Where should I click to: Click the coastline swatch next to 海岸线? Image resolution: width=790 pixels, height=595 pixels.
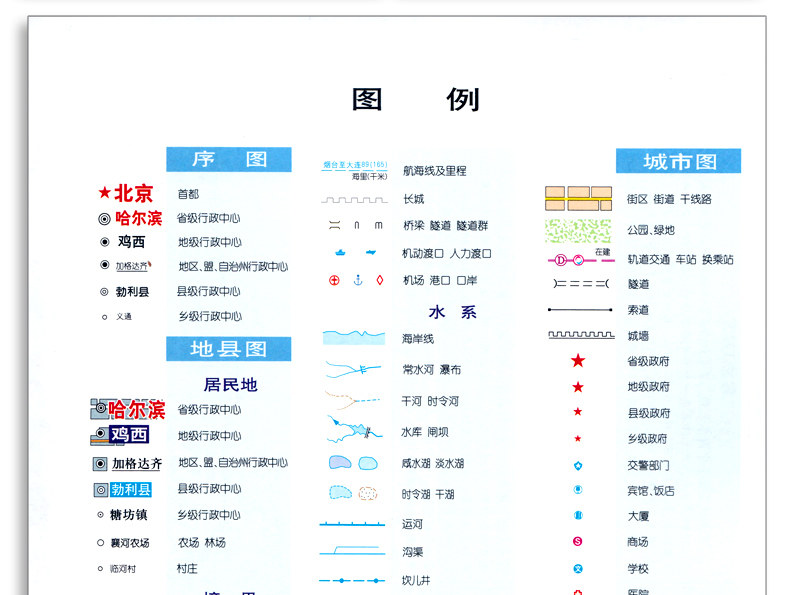[x=354, y=338]
